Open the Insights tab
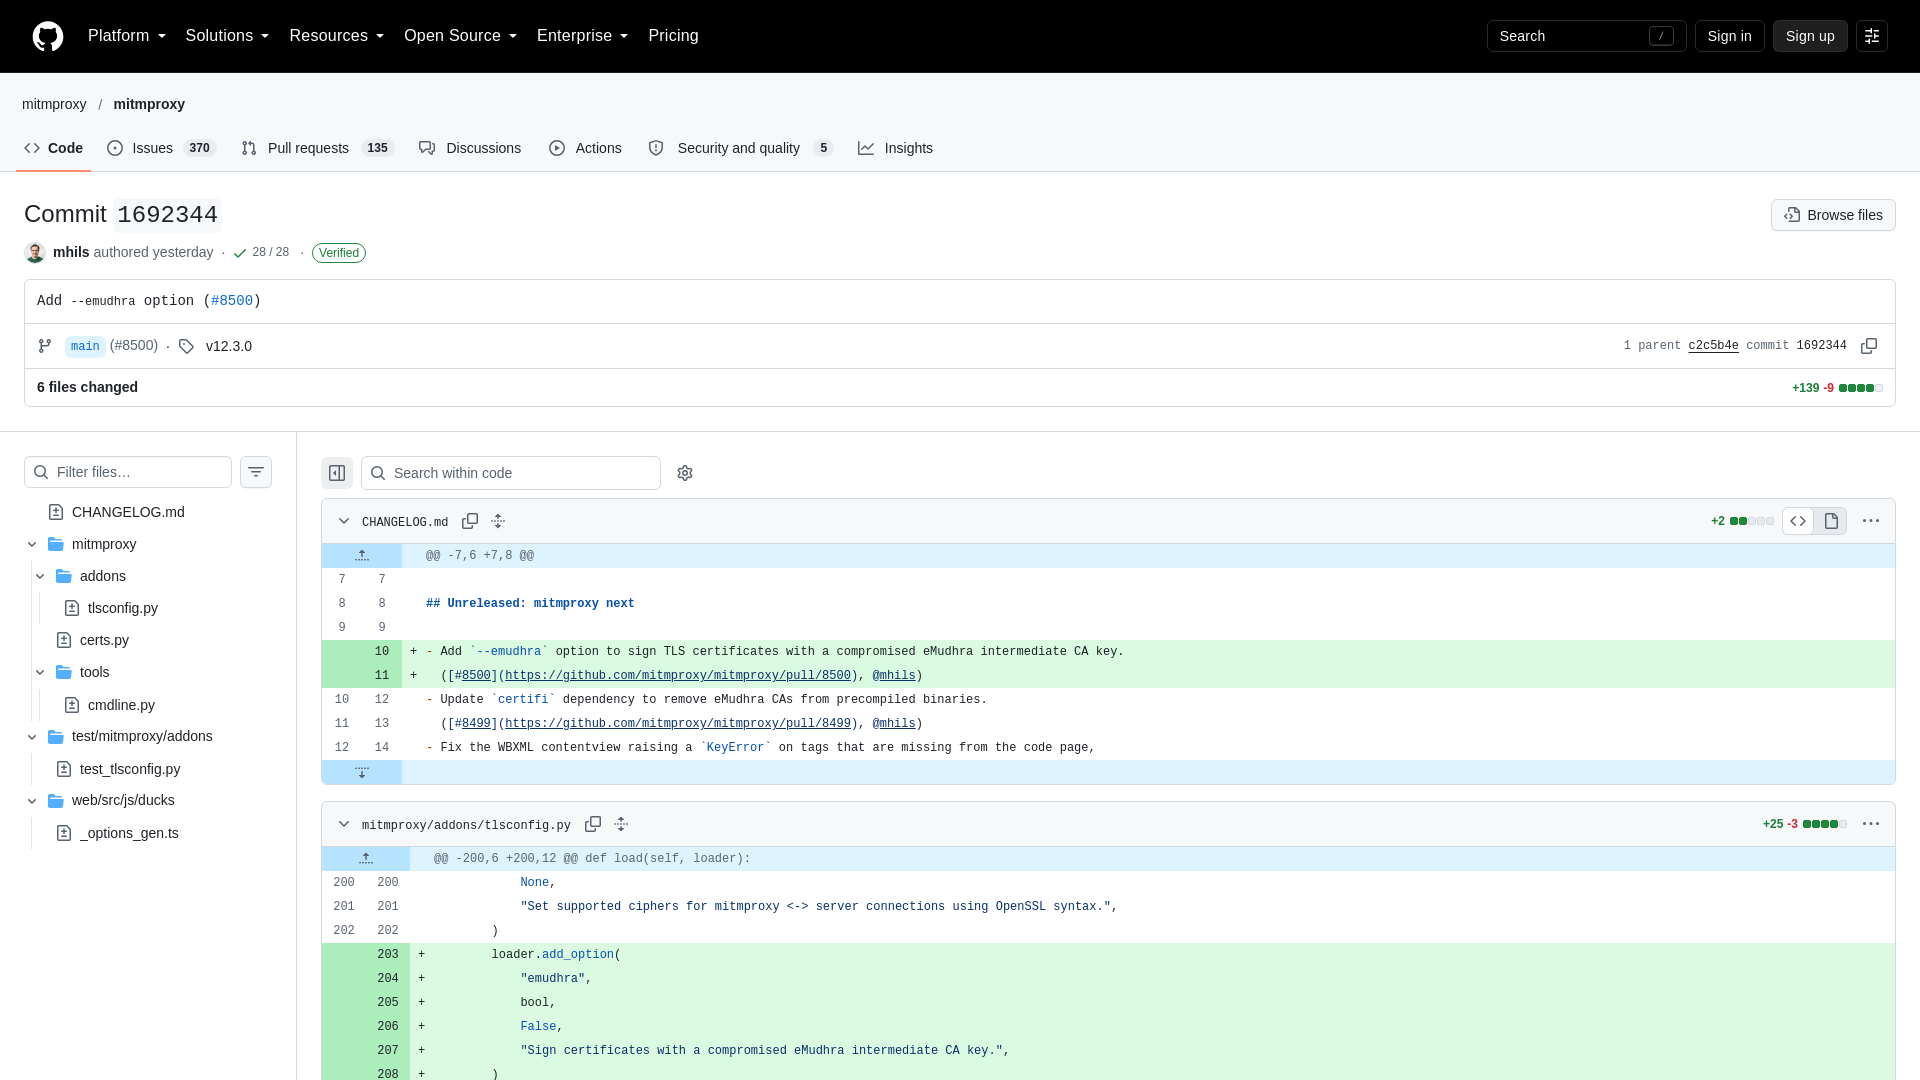 pyautogui.click(x=895, y=148)
